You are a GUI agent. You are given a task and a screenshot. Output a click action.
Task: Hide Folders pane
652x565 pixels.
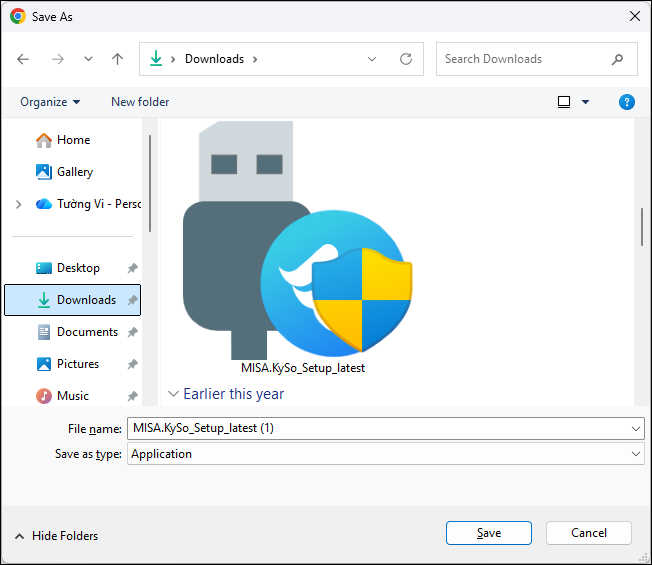[56, 535]
